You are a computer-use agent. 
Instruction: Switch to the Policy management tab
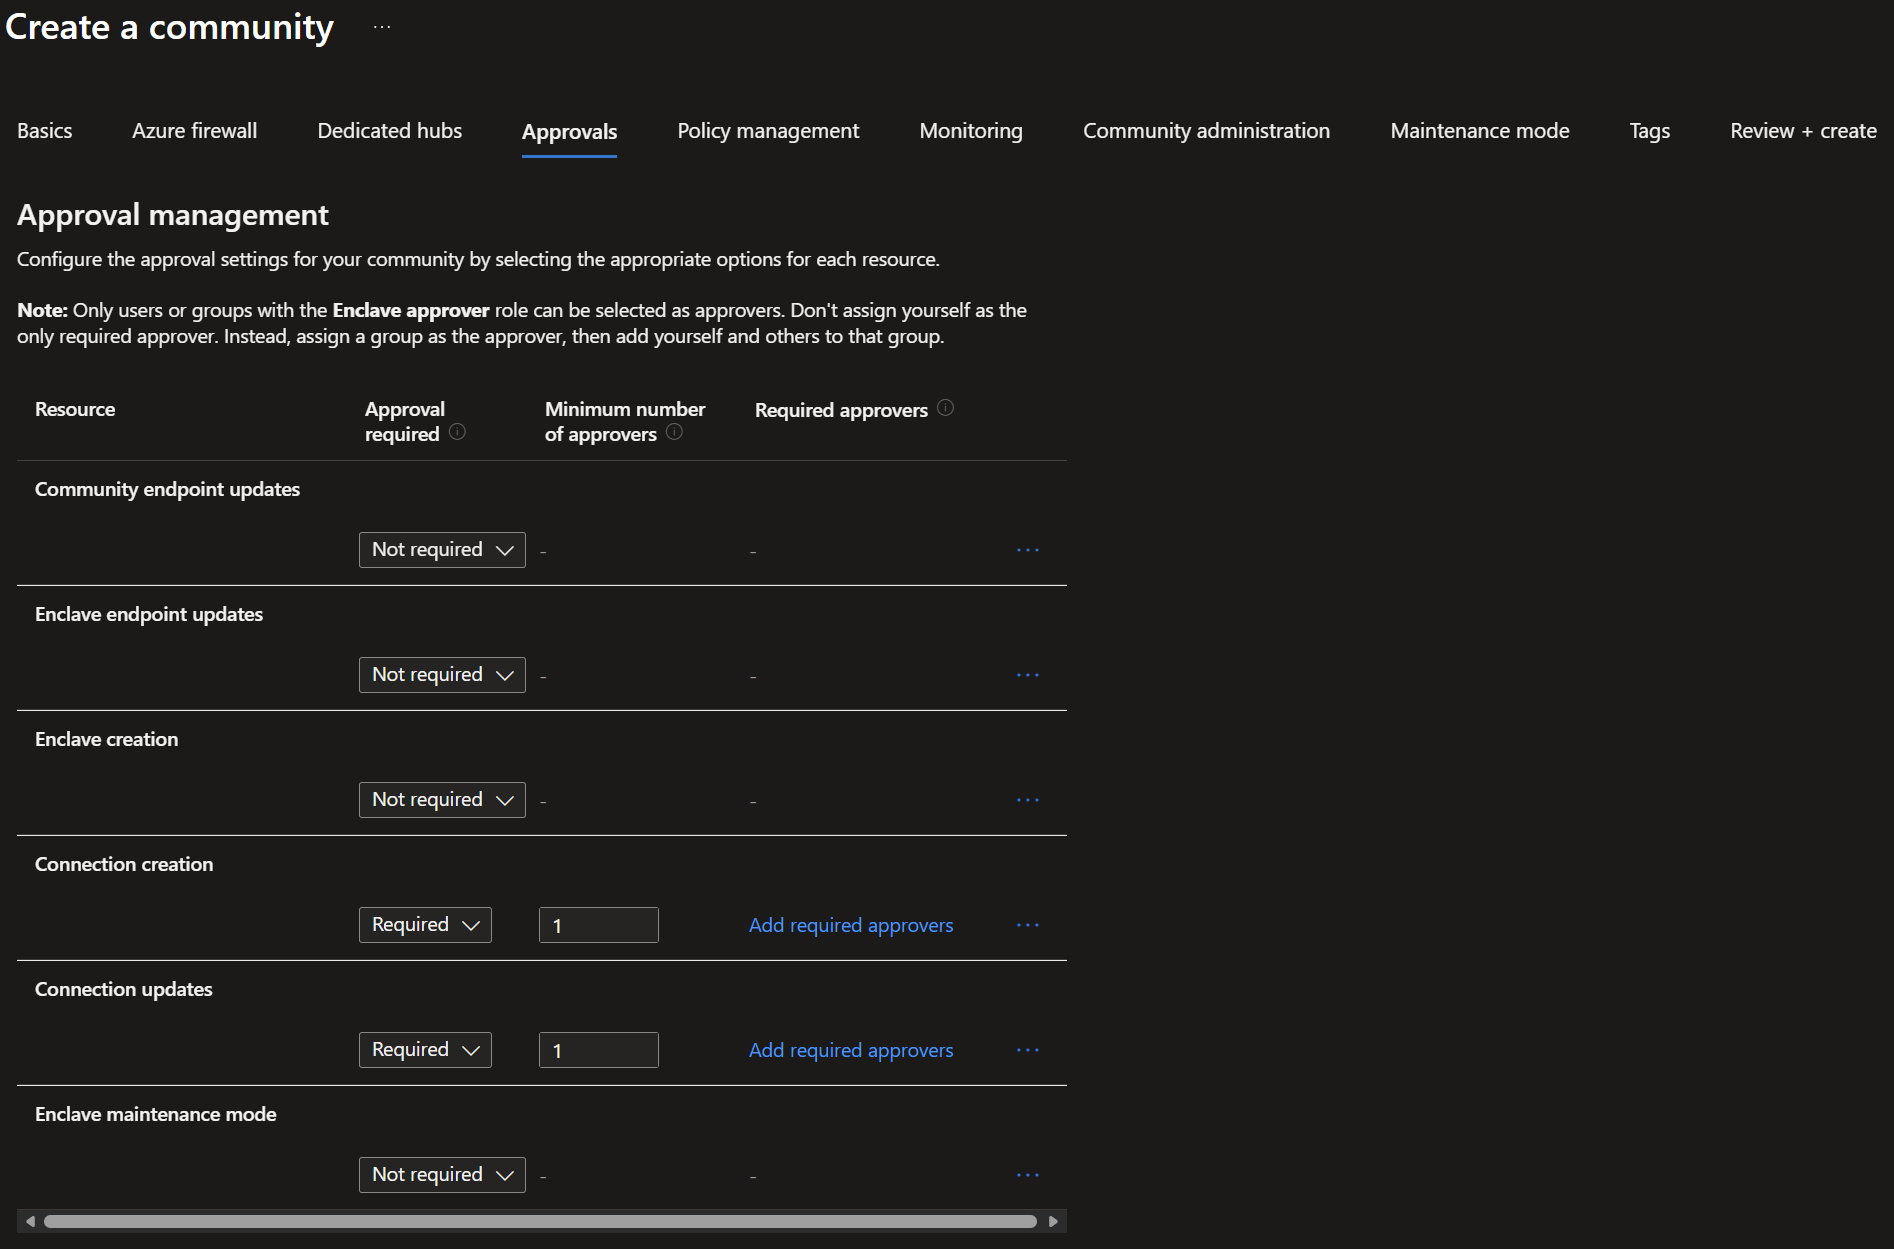768,131
